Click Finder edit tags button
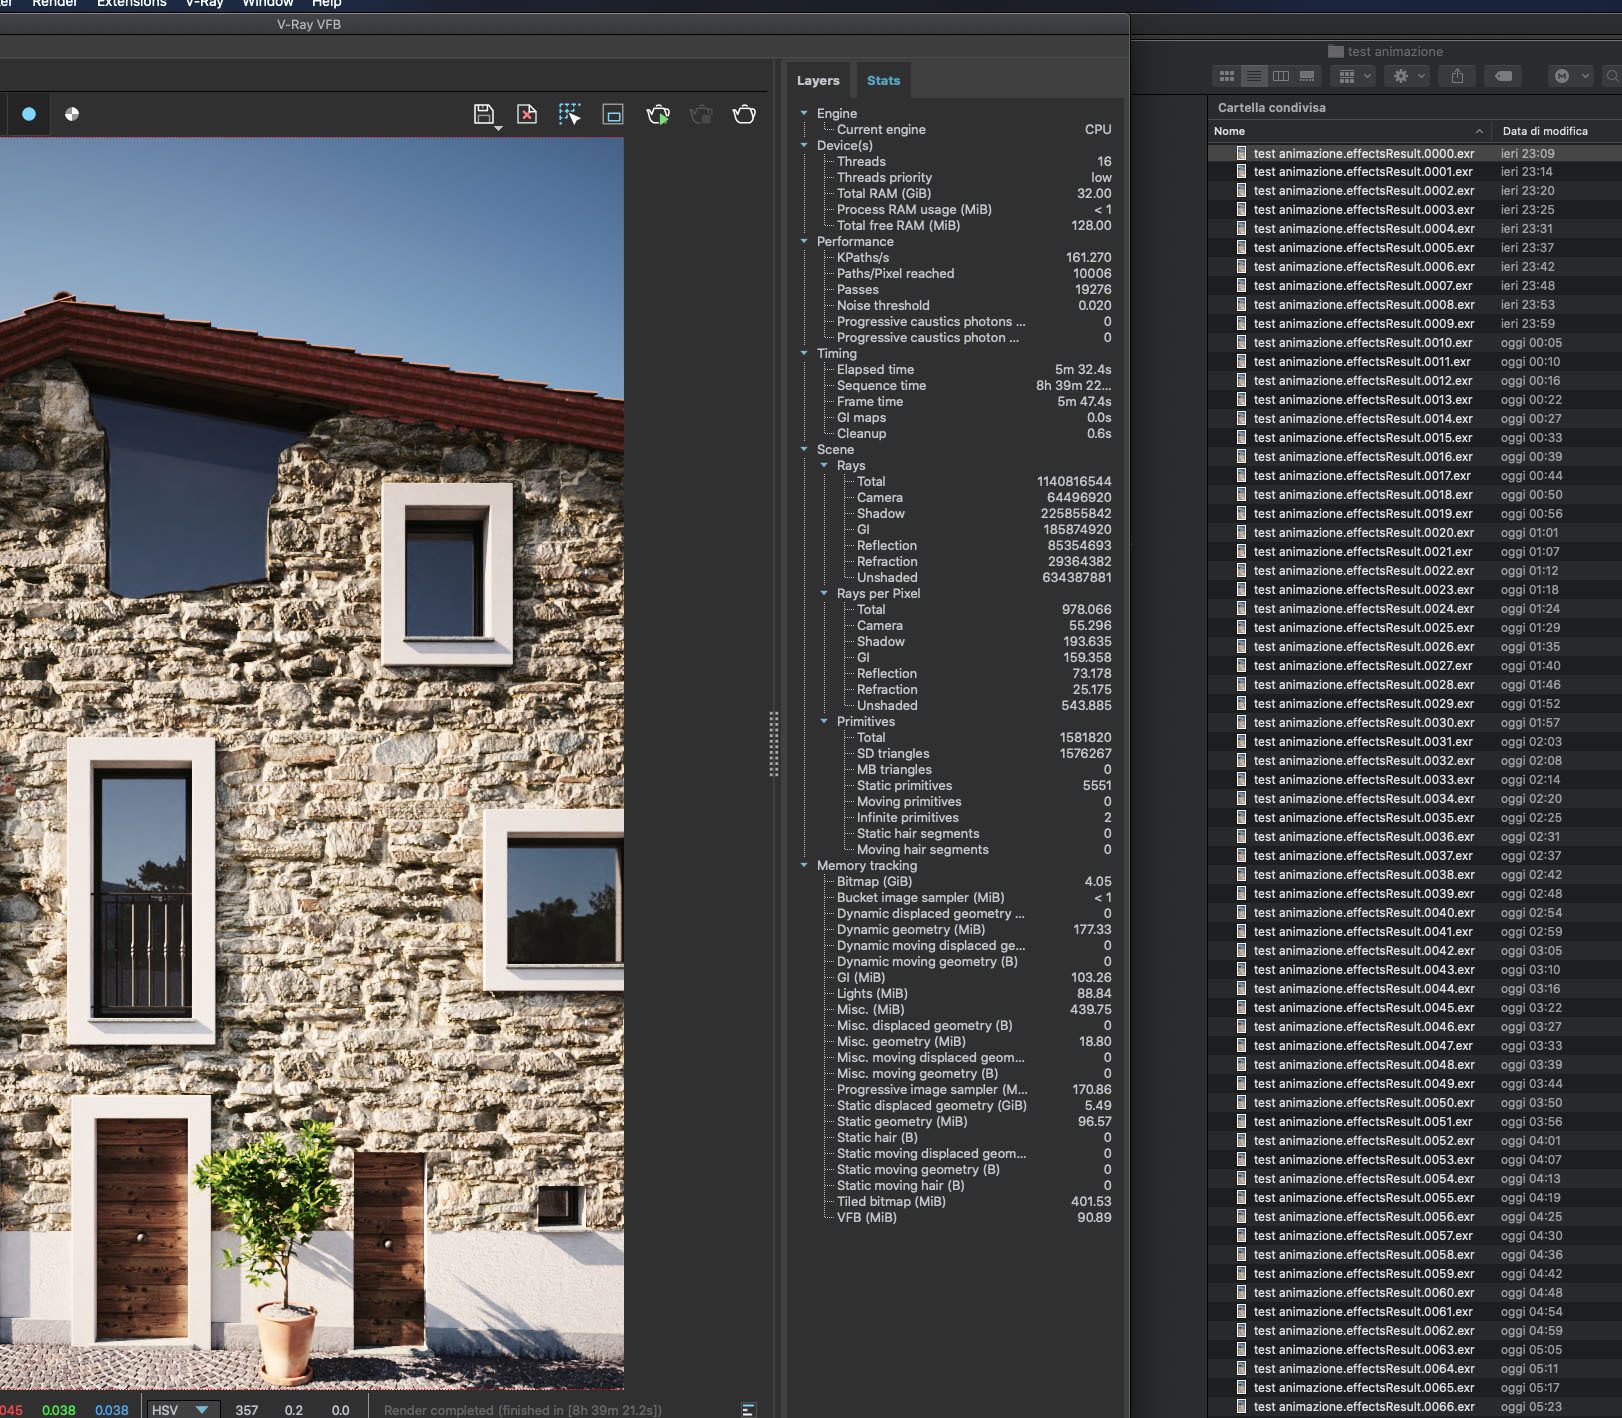This screenshot has height=1418, width=1622. coord(1502,76)
